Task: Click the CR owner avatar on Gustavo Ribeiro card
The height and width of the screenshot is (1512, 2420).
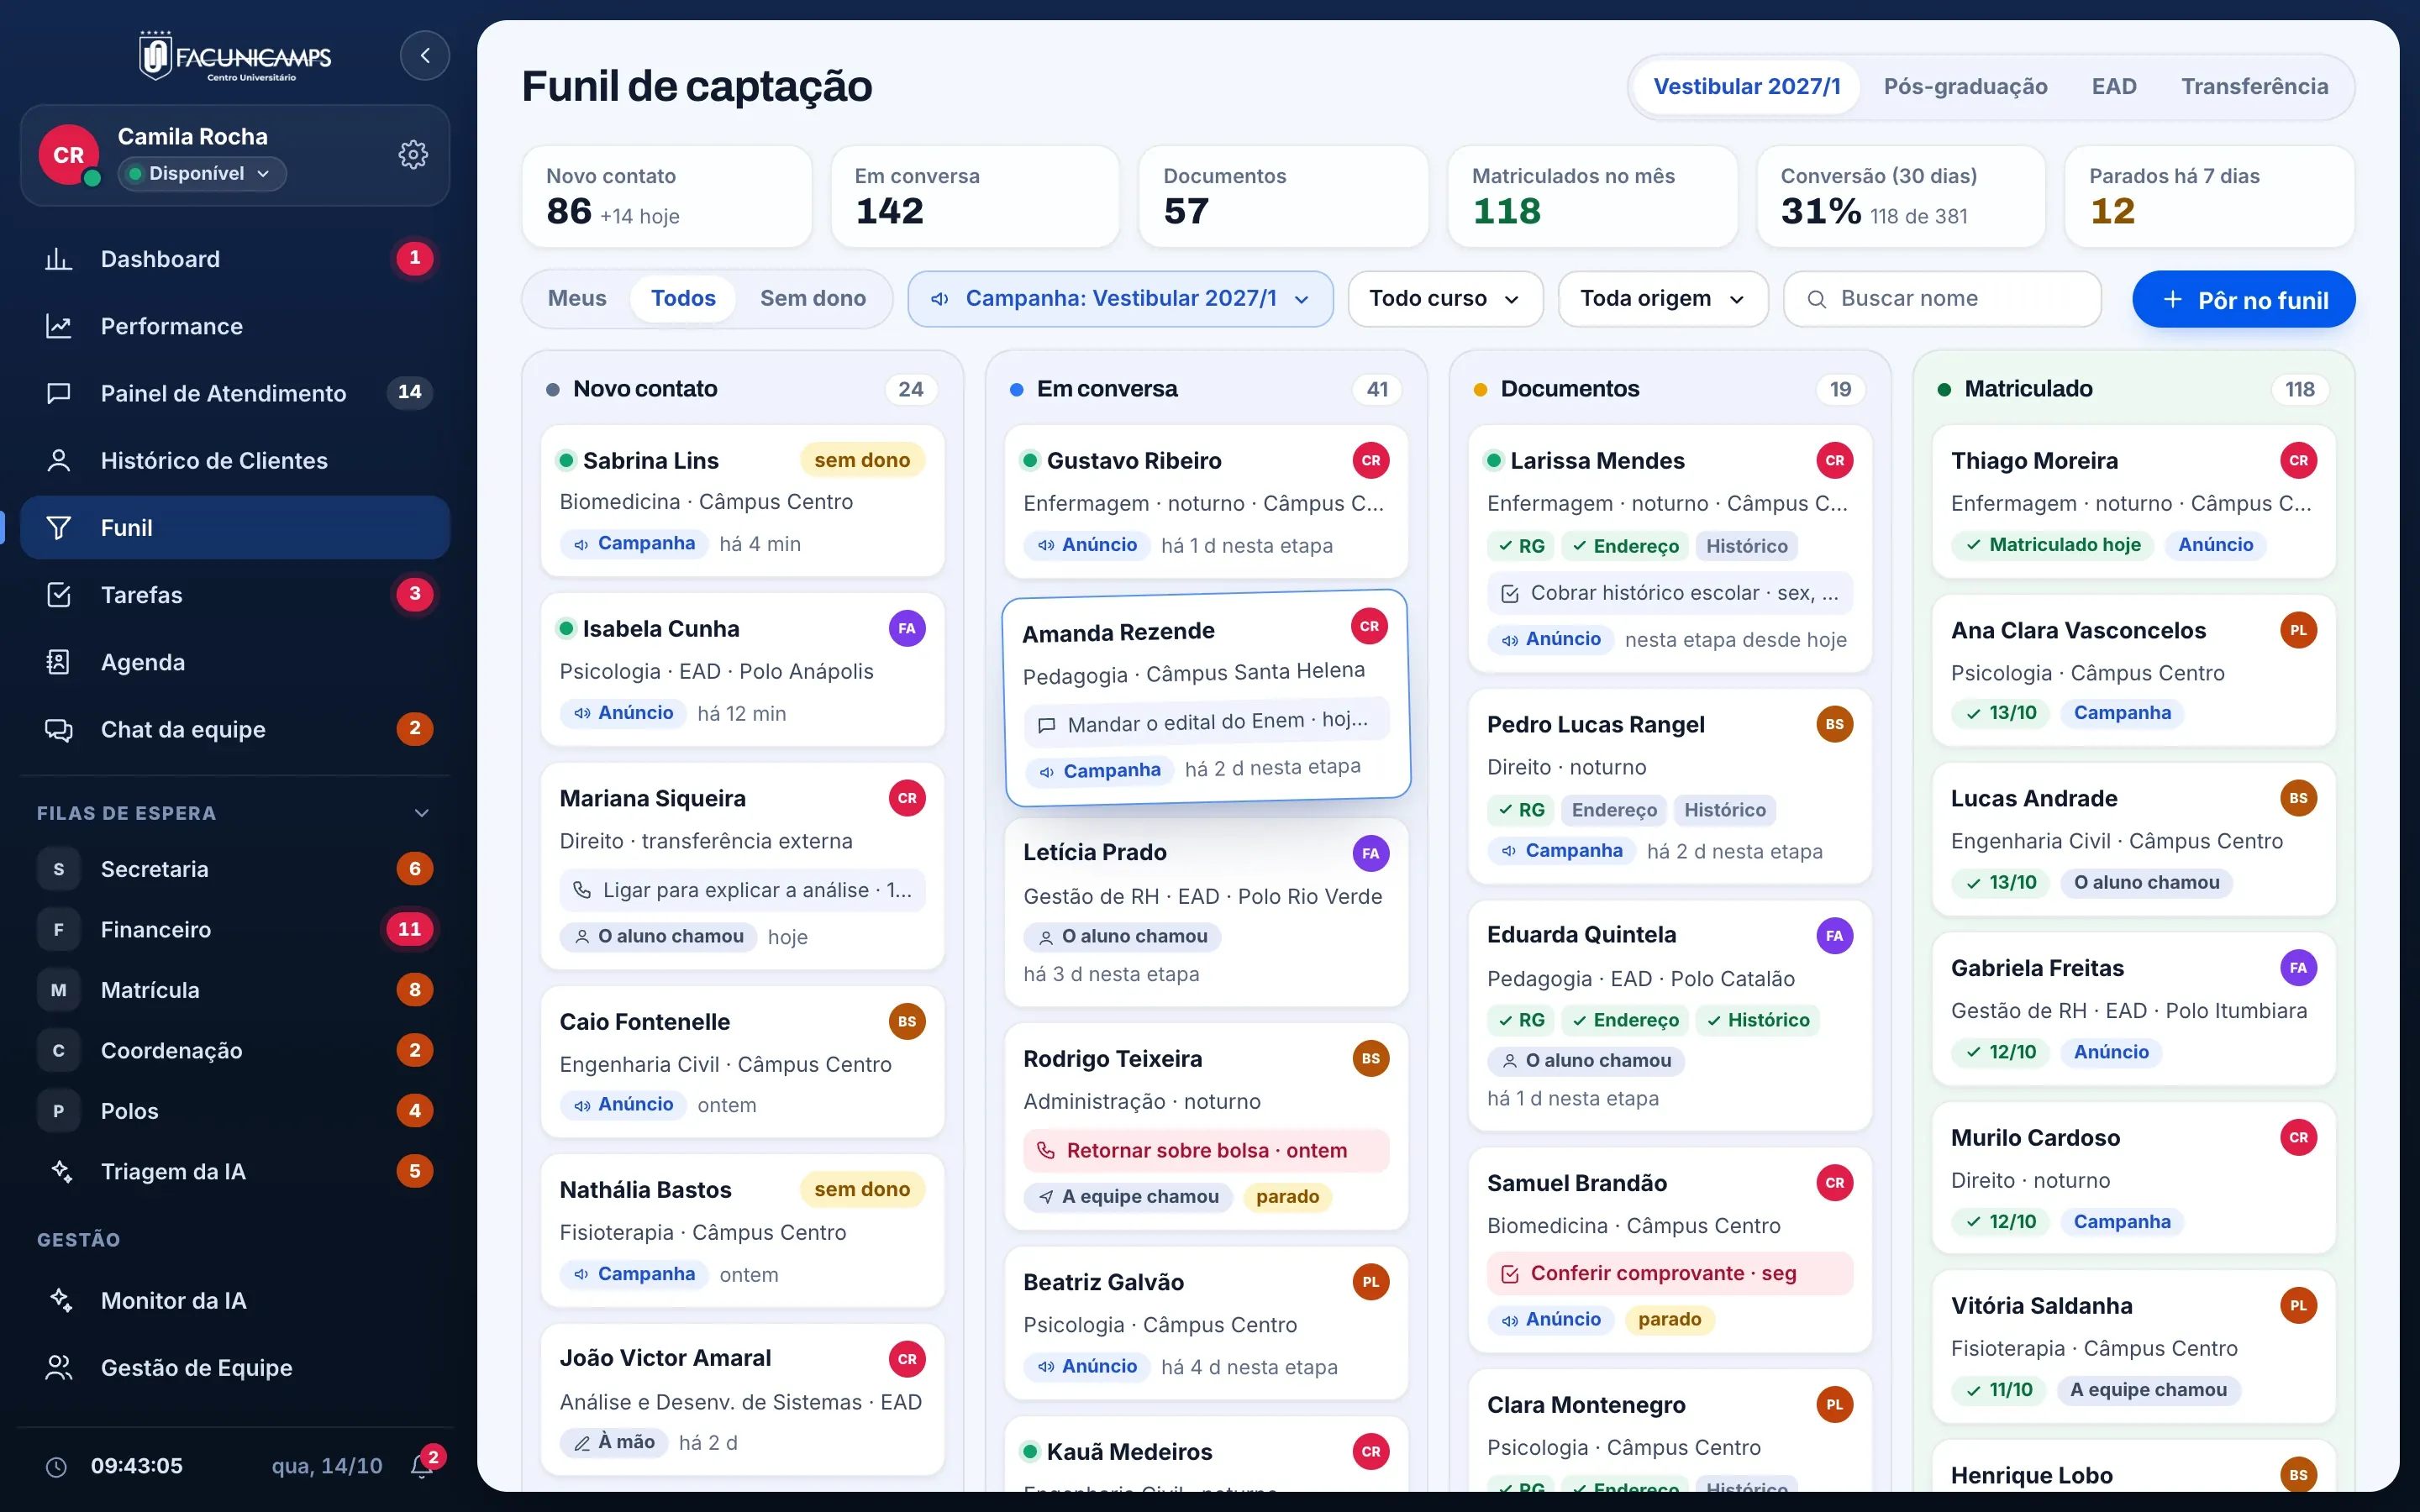Action: (1371, 461)
